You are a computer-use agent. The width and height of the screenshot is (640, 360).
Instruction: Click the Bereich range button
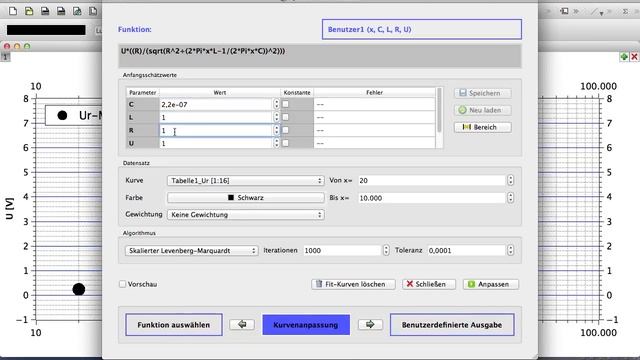coord(482,127)
